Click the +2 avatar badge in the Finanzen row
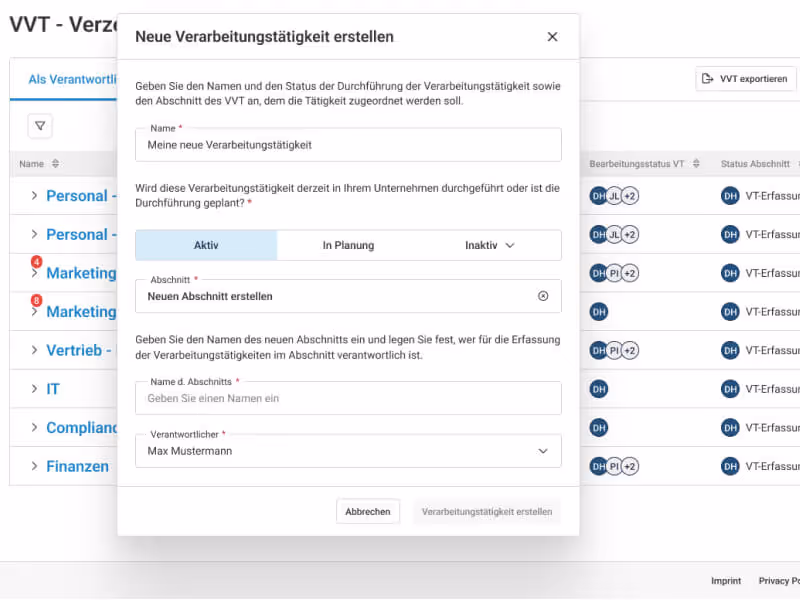Image resolution: width=800 pixels, height=600 pixels. (x=630, y=466)
